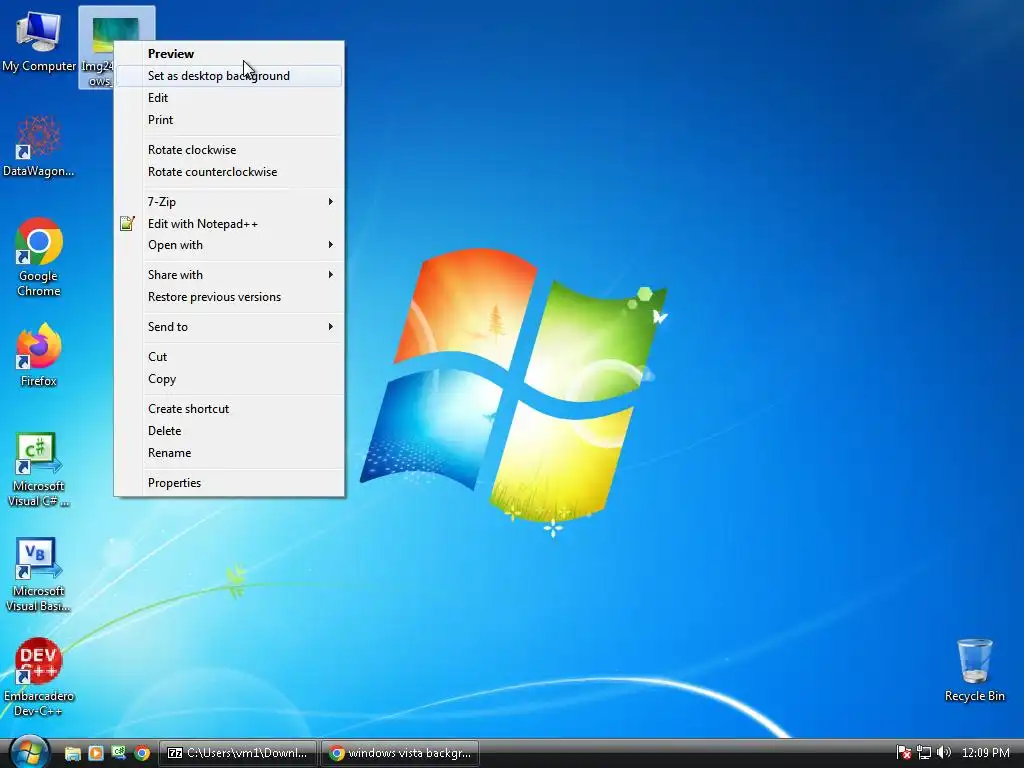The height and width of the screenshot is (768, 1024).
Task: Select Rotate clockwise
Action: [229, 150]
